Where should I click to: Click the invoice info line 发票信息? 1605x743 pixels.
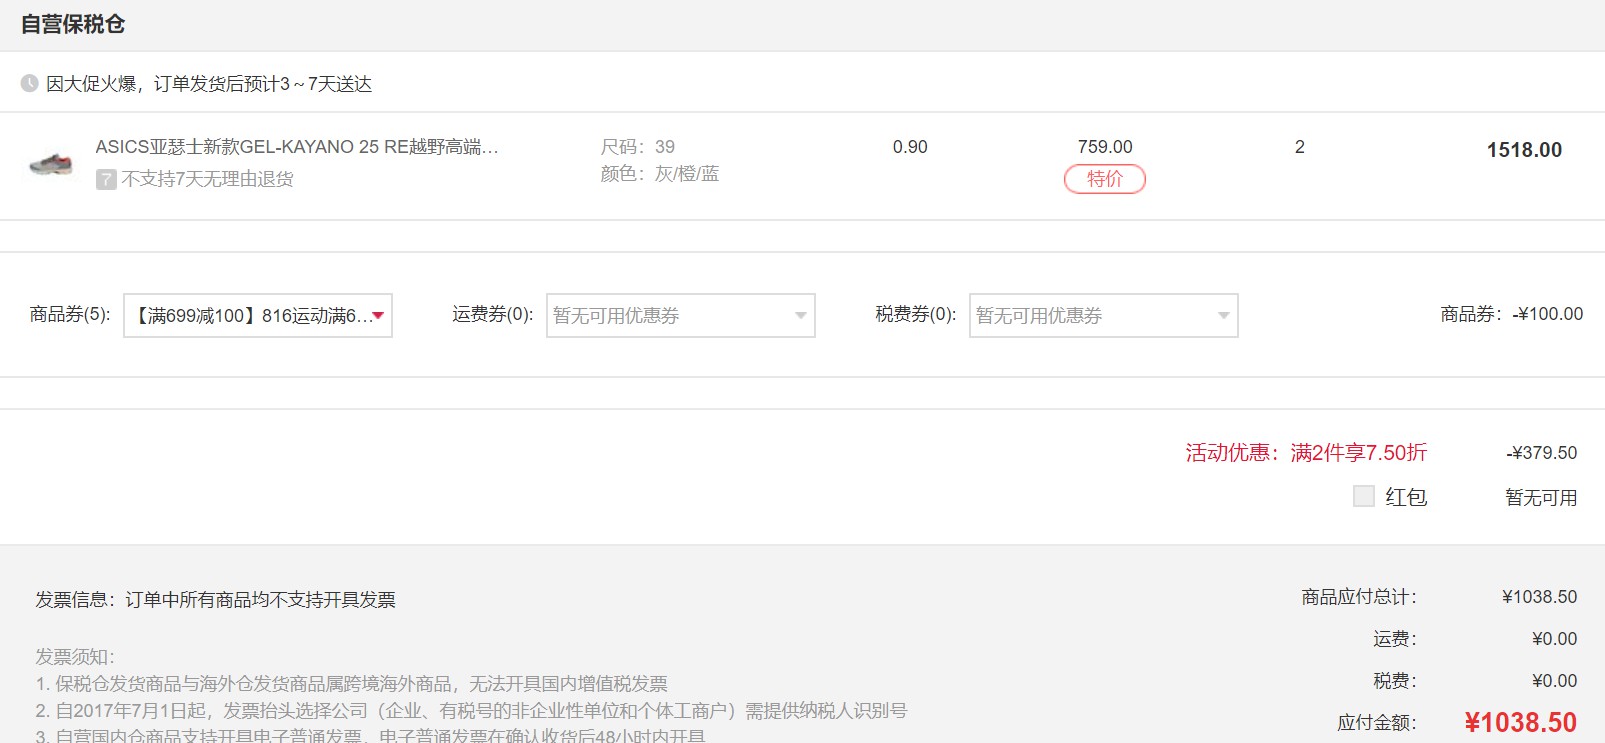tap(215, 600)
